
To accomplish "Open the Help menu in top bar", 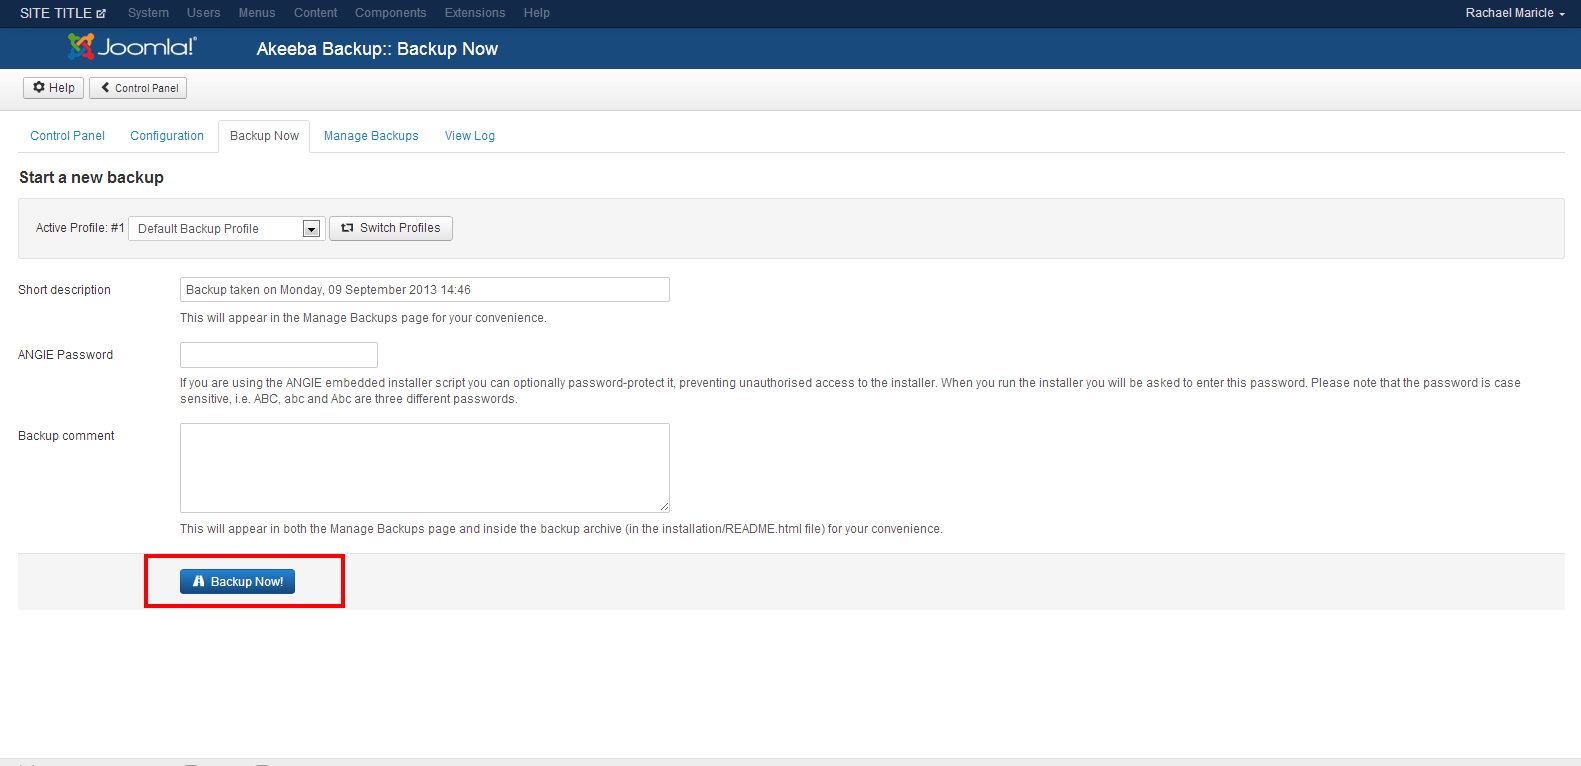I will (536, 13).
